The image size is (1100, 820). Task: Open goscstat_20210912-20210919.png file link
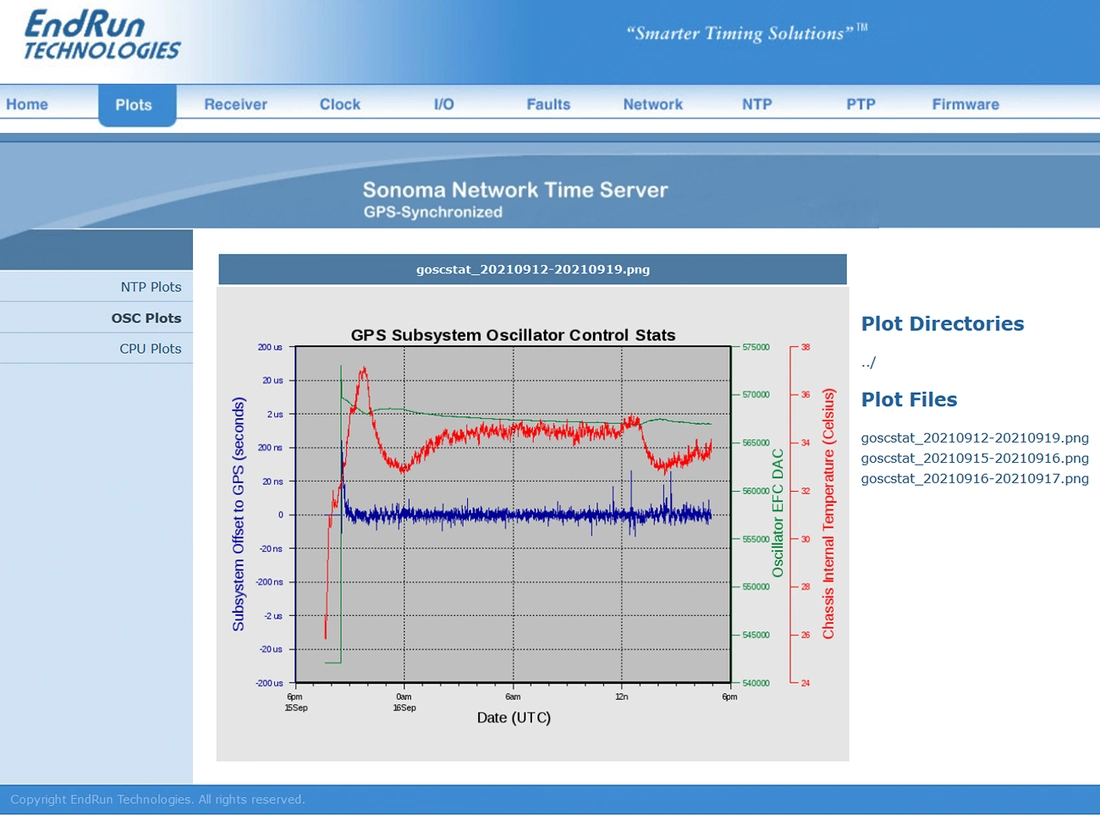[974, 438]
